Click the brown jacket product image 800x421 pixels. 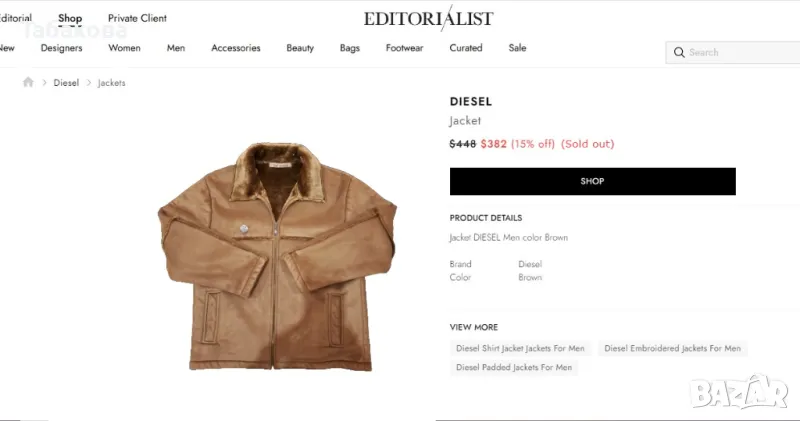[277, 256]
